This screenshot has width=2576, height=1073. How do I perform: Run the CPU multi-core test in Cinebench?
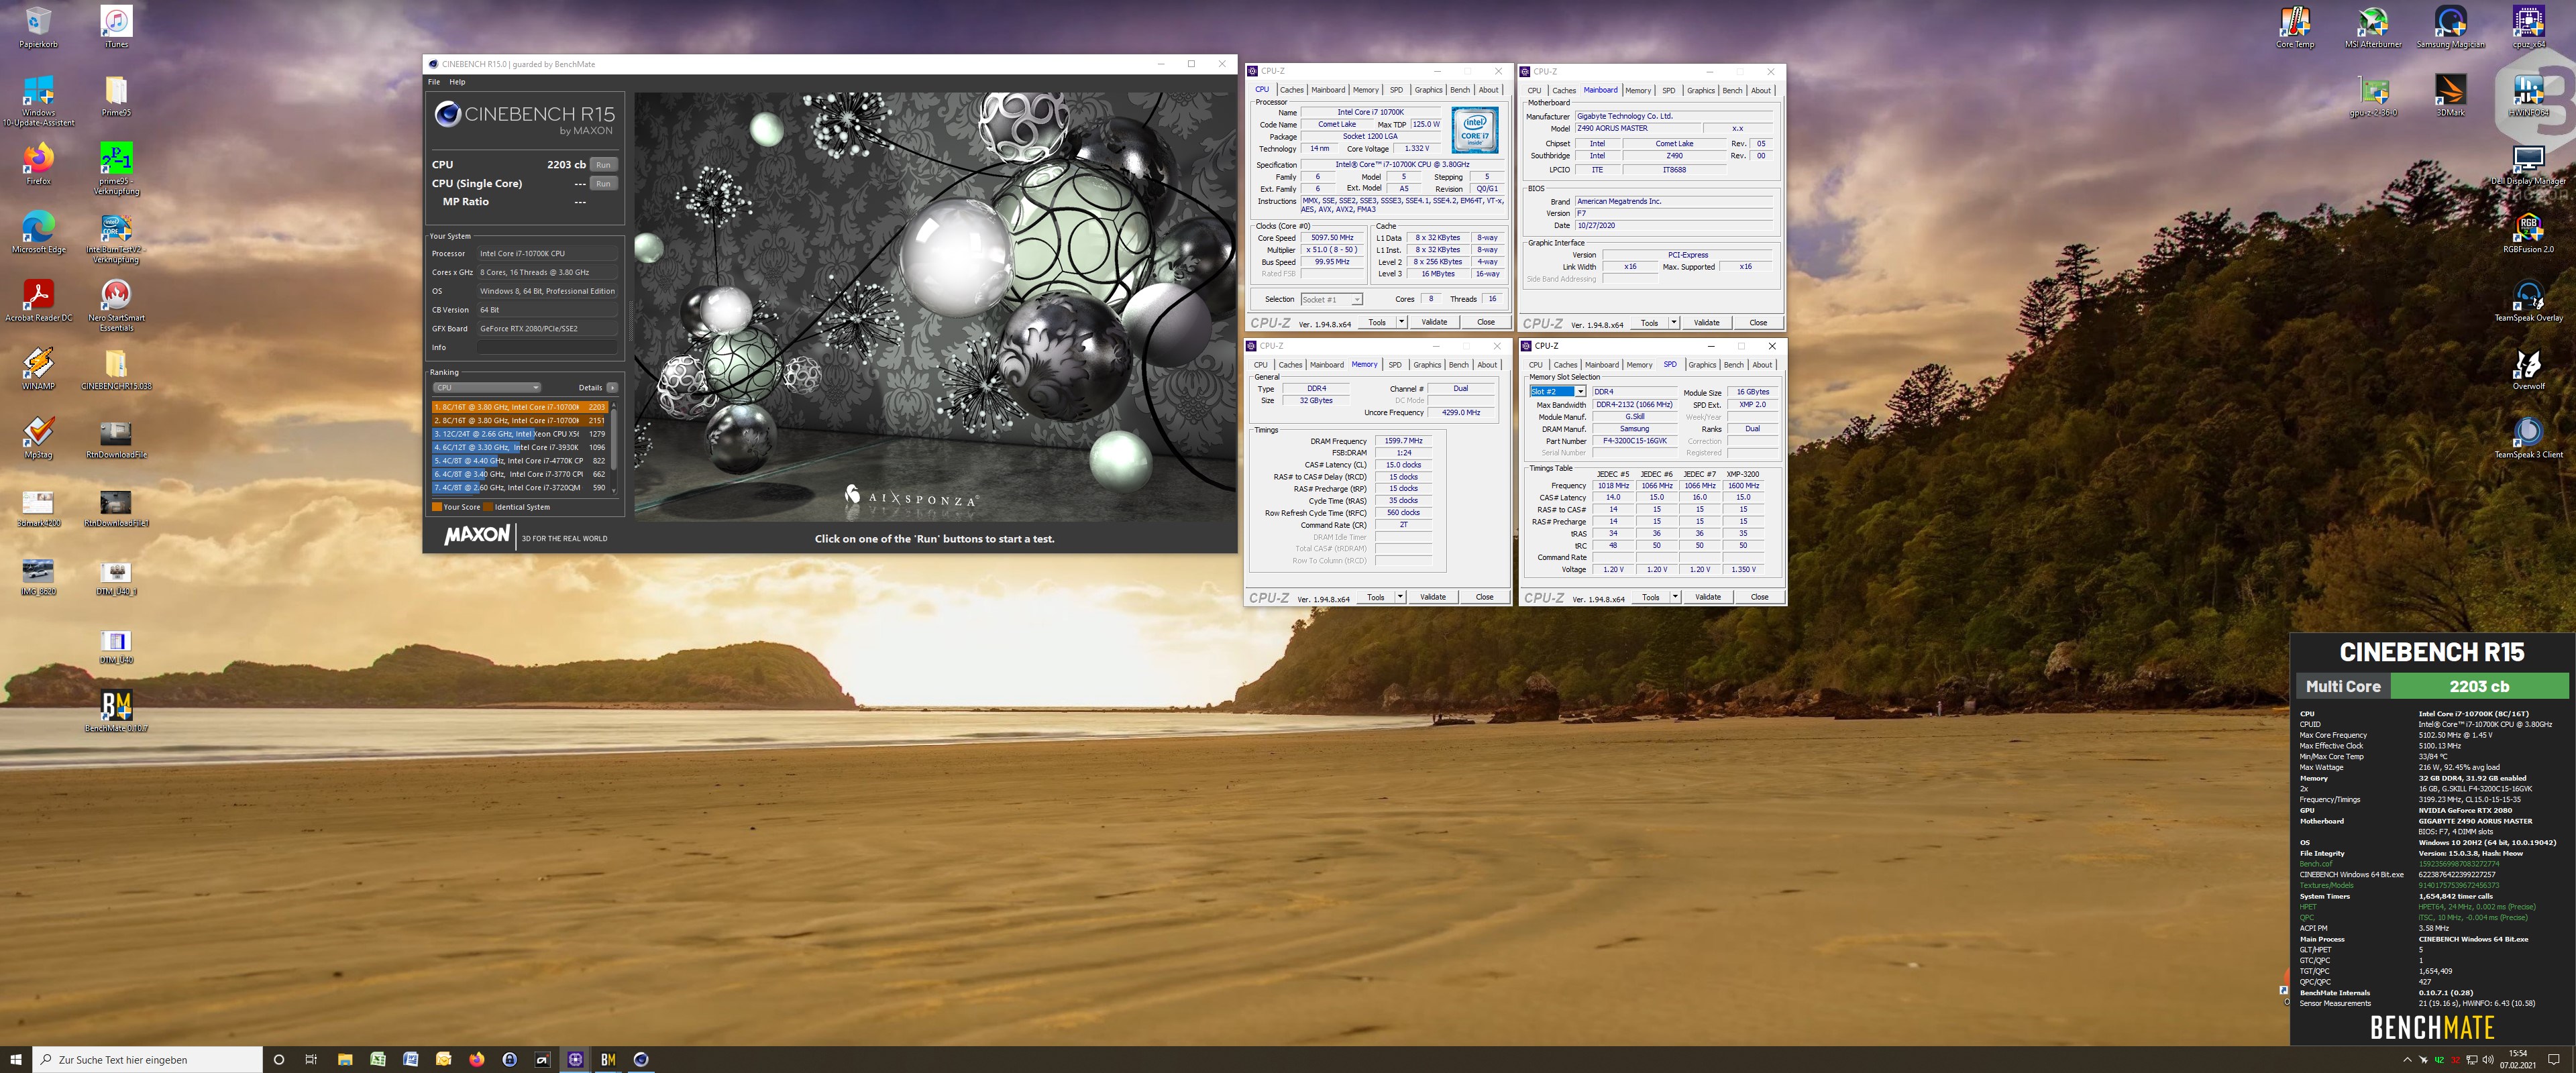(603, 165)
